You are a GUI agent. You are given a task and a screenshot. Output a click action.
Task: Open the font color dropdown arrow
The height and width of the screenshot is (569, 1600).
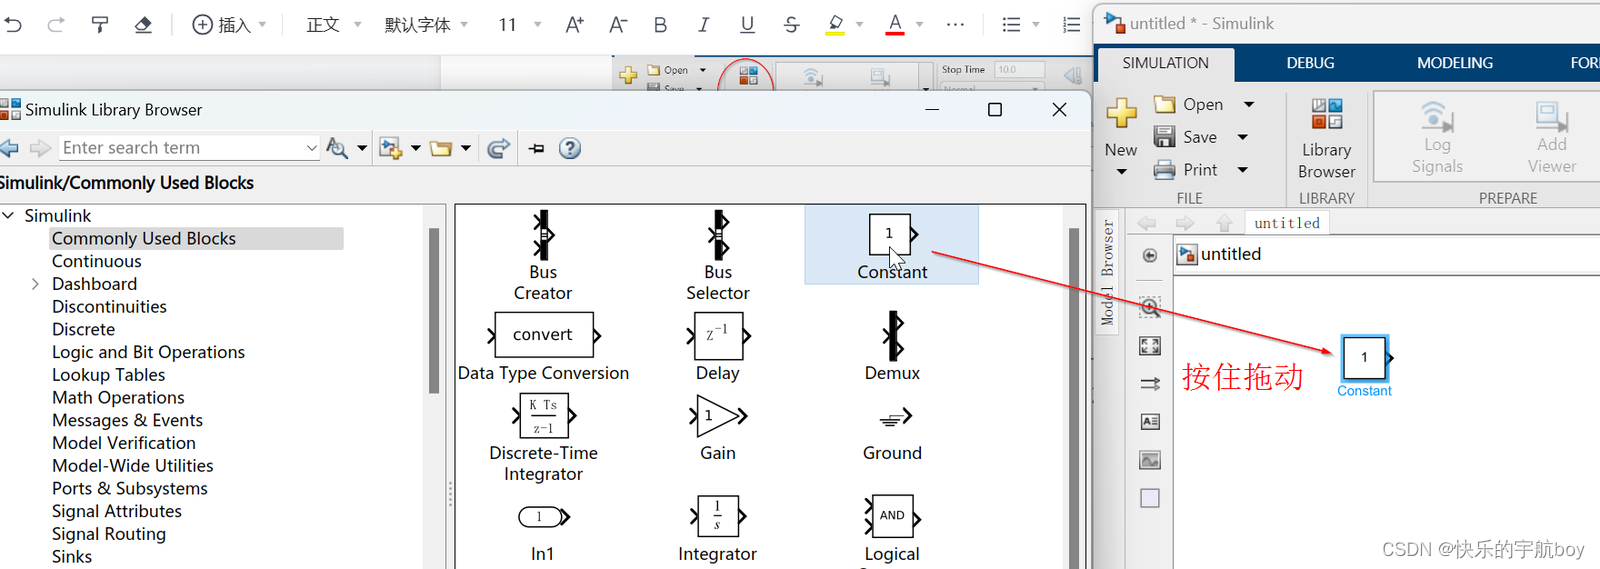point(919,24)
